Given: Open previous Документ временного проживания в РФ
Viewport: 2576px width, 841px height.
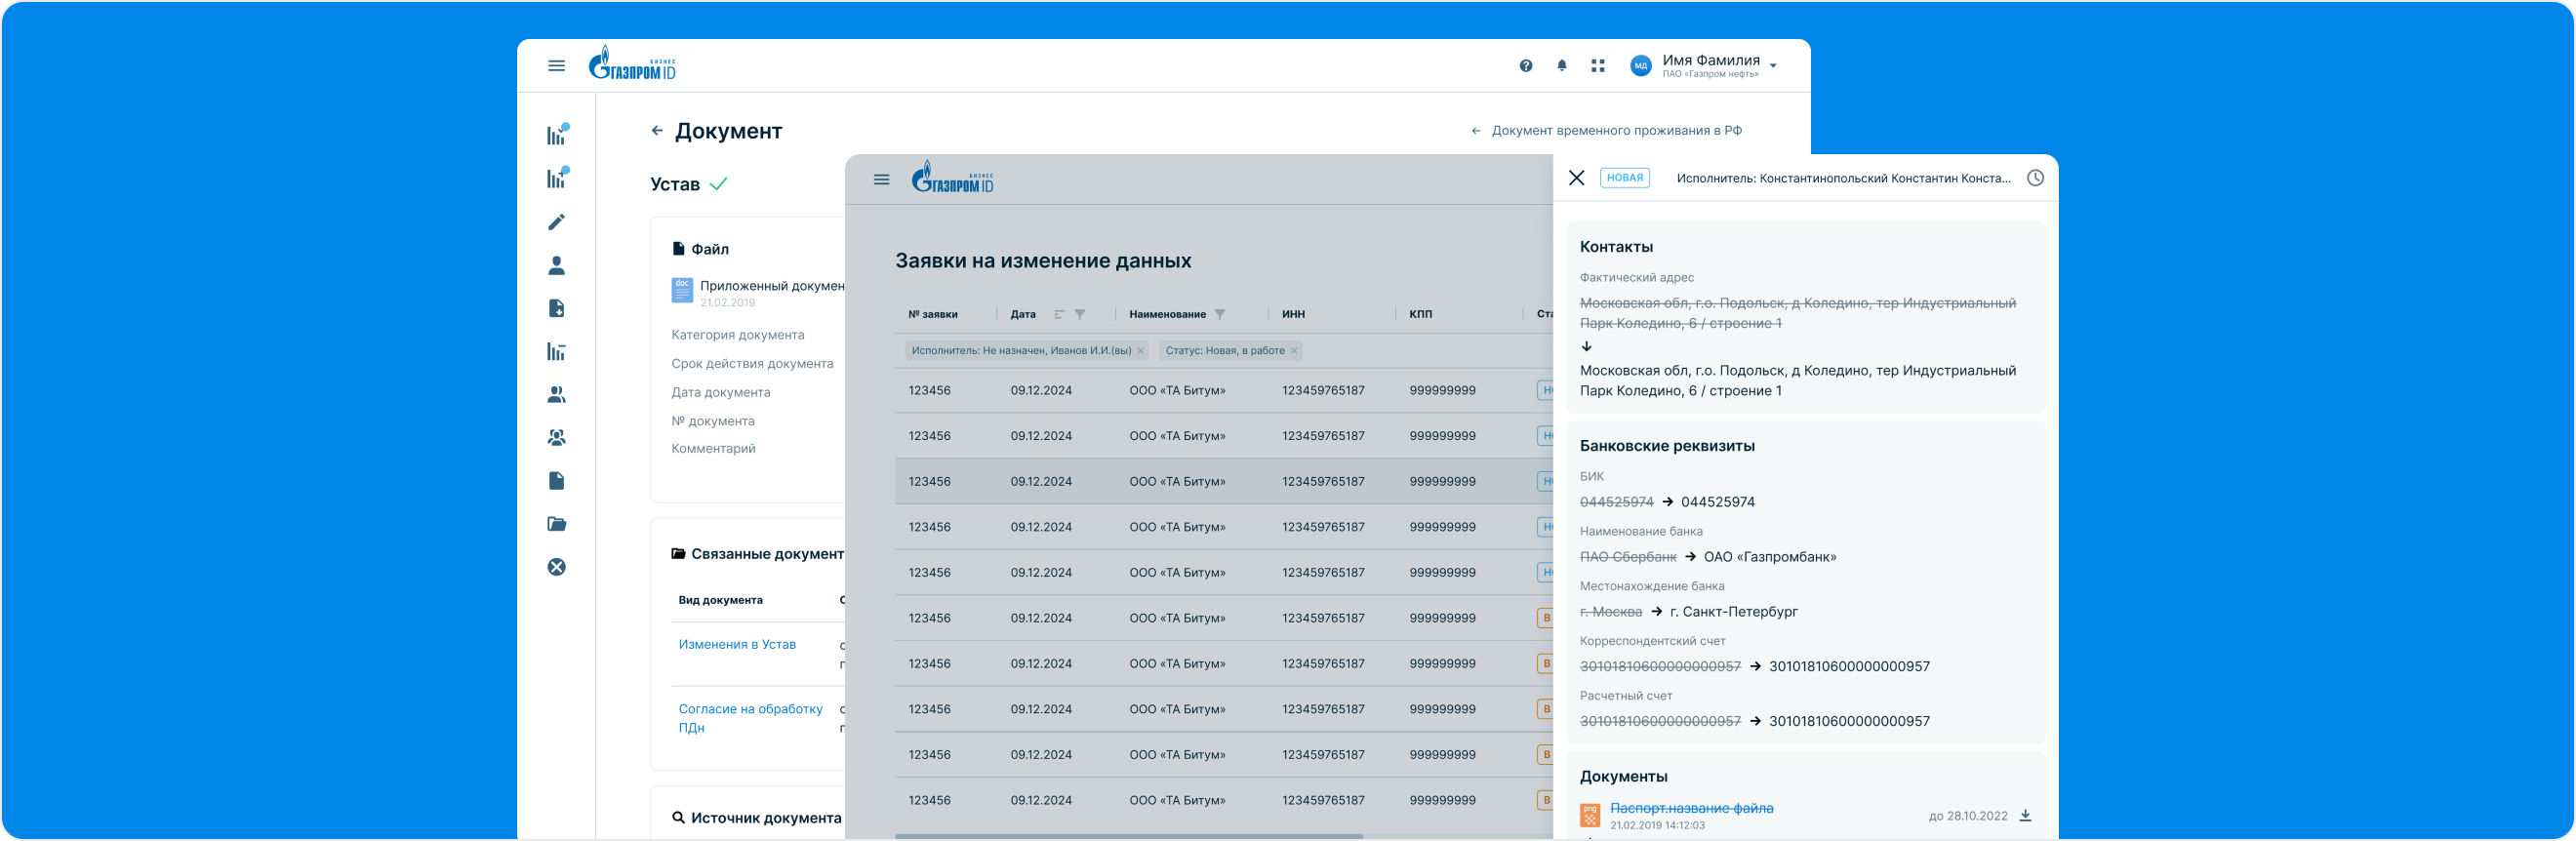Looking at the screenshot, I should coord(1606,131).
